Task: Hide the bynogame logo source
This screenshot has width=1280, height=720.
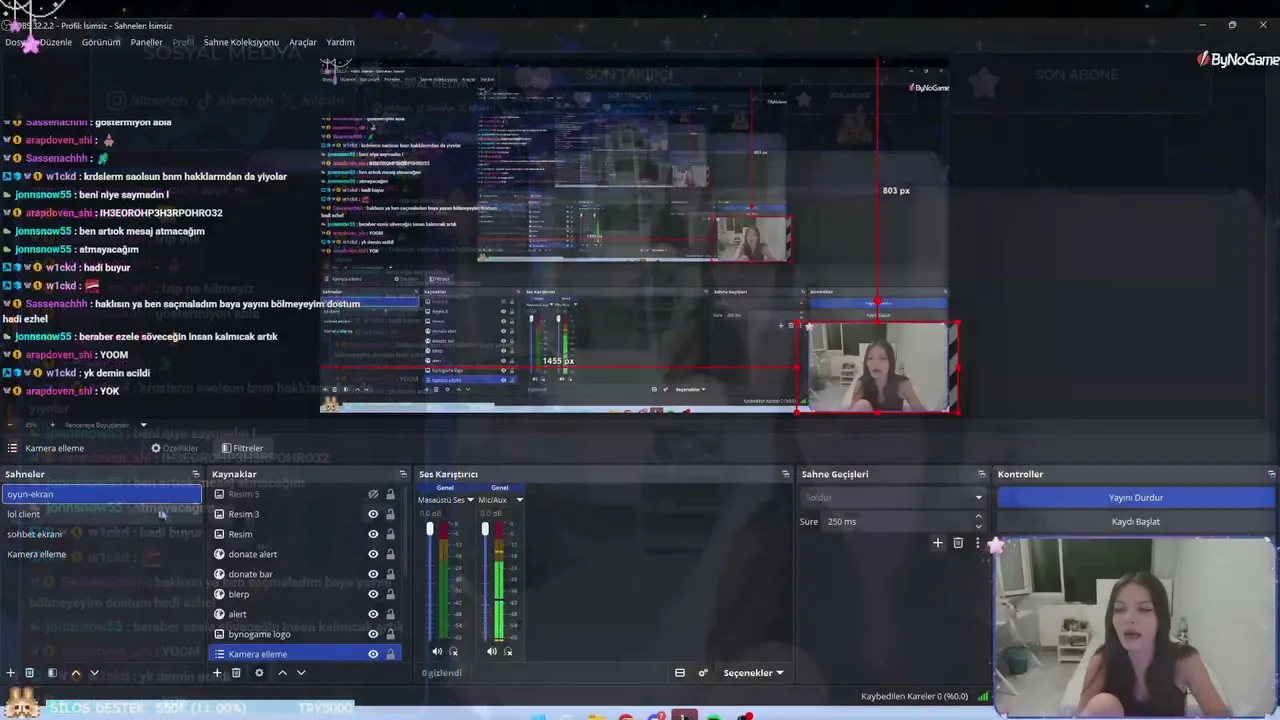Action: [373, 634]
